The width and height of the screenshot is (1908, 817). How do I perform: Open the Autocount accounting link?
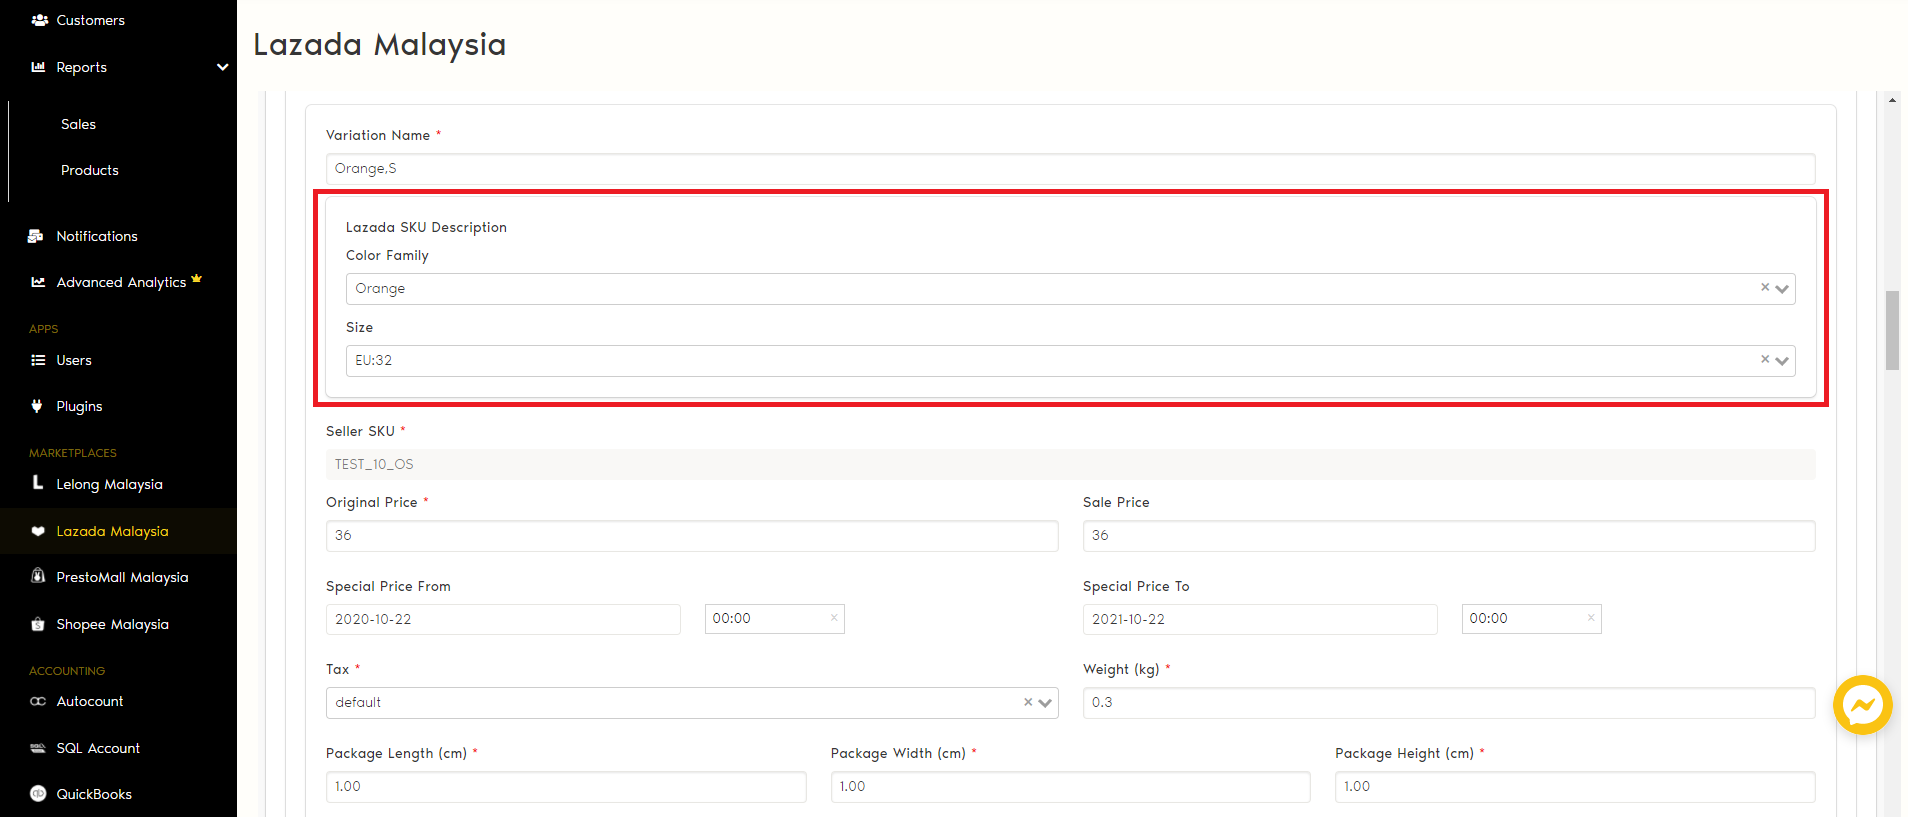[x=90, y=701]
